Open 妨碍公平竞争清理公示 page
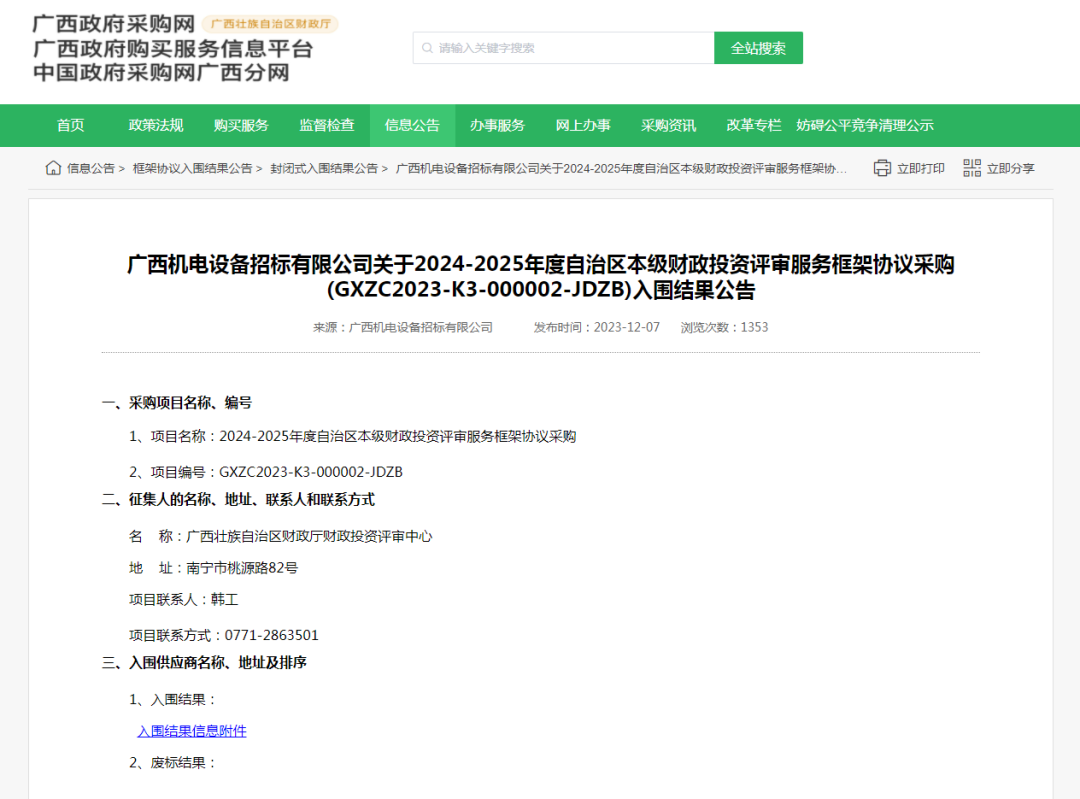The height and width of the screenshot is (799, 1080). 864,125
